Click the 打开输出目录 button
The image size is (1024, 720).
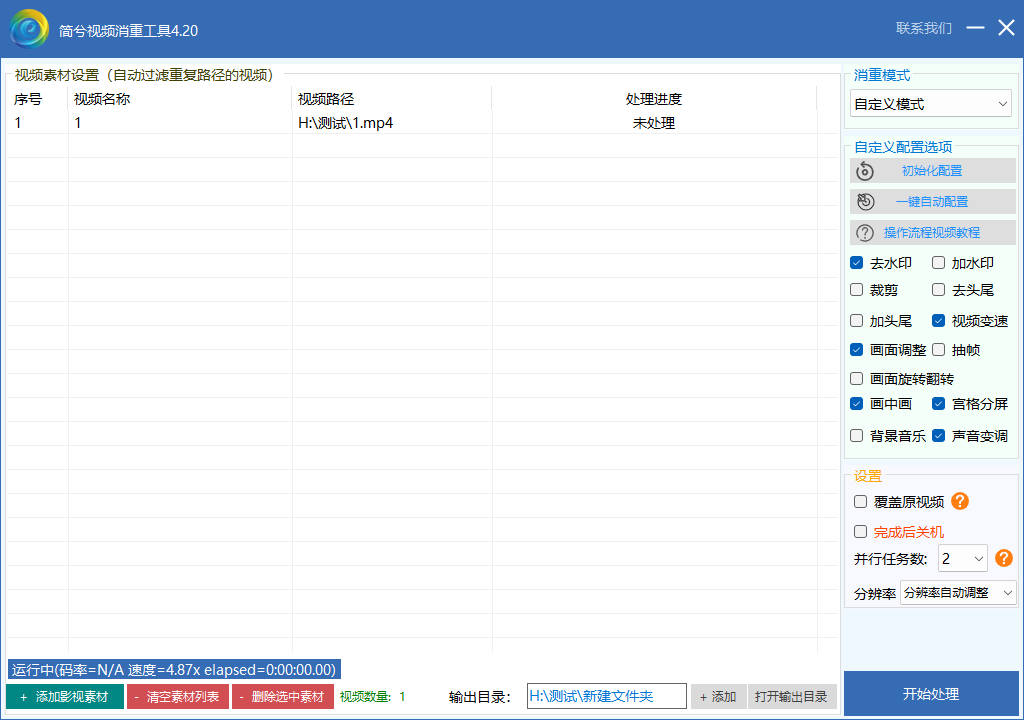coord(792,696)
